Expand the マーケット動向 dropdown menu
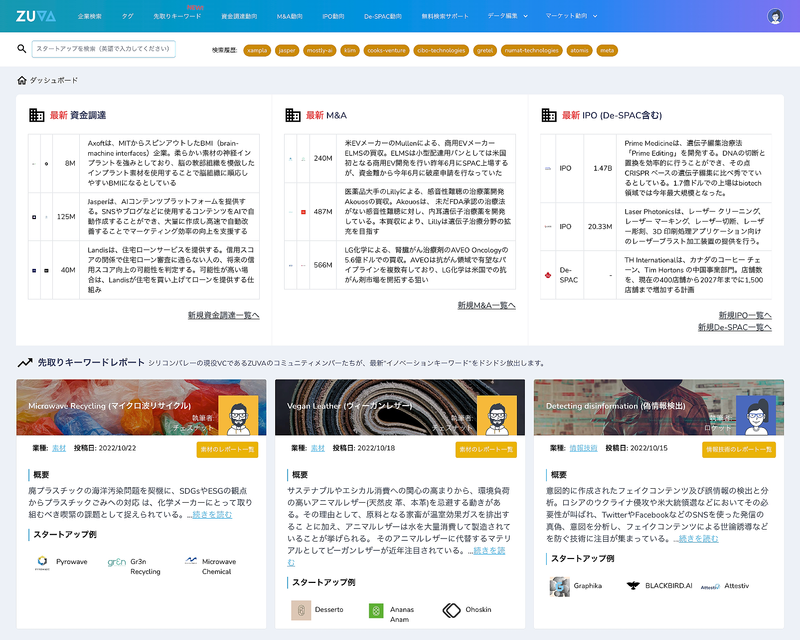 pyautogui.click(x=571, y=16)
